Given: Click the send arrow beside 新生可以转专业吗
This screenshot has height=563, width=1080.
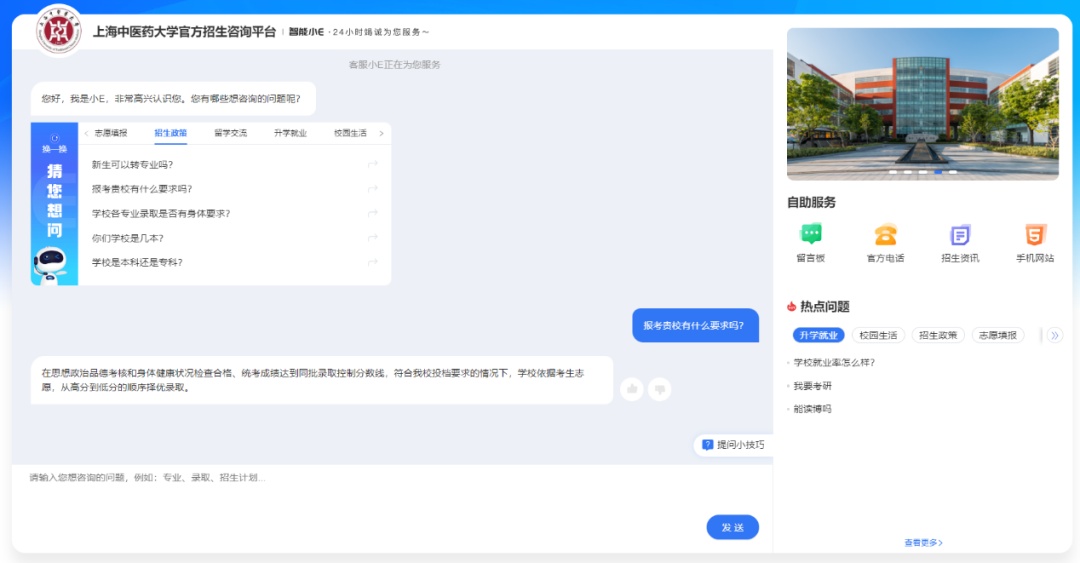Looking at the screenshot, I should (x=372, y=164).
